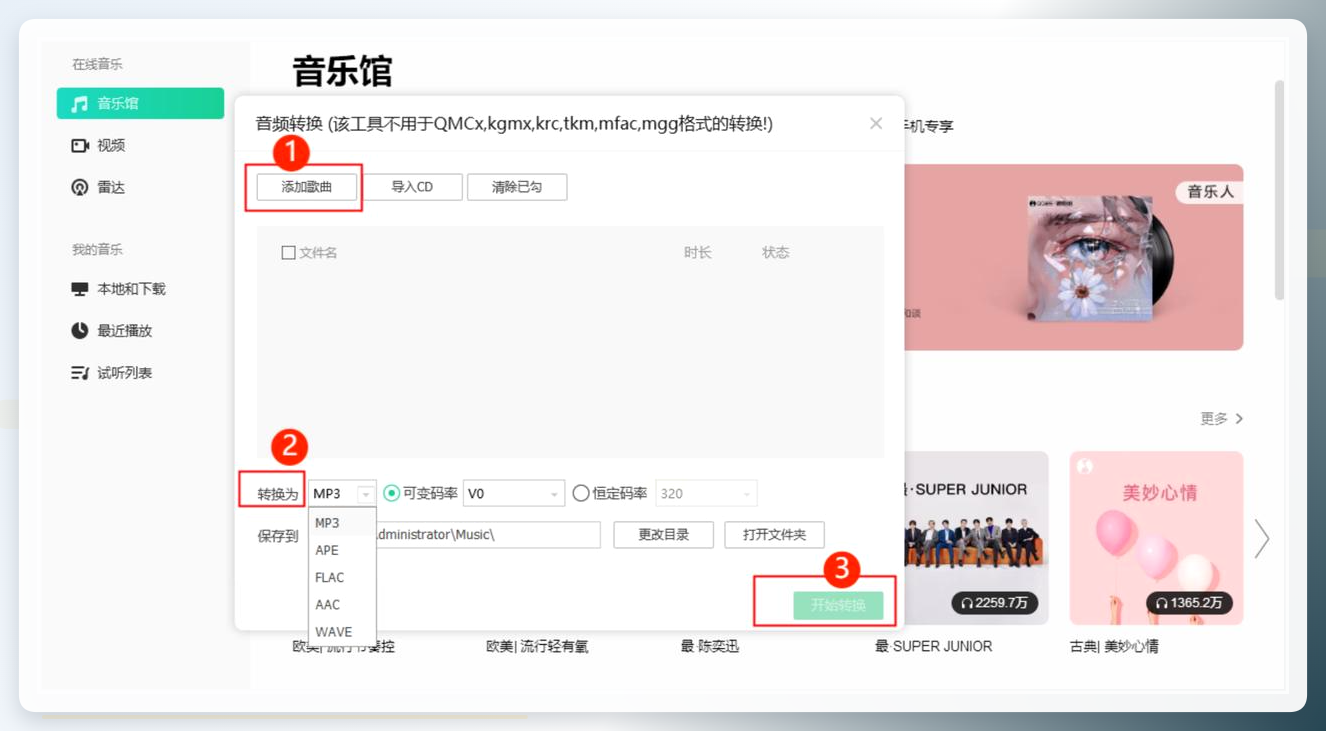Click the 导入CD button

(x=412, y=187)
